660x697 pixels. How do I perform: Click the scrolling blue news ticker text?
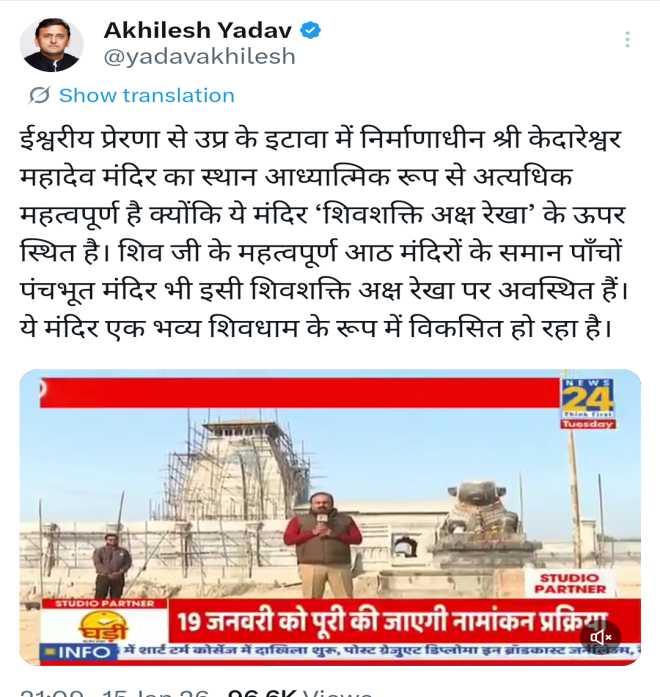(x=380, y=651)
